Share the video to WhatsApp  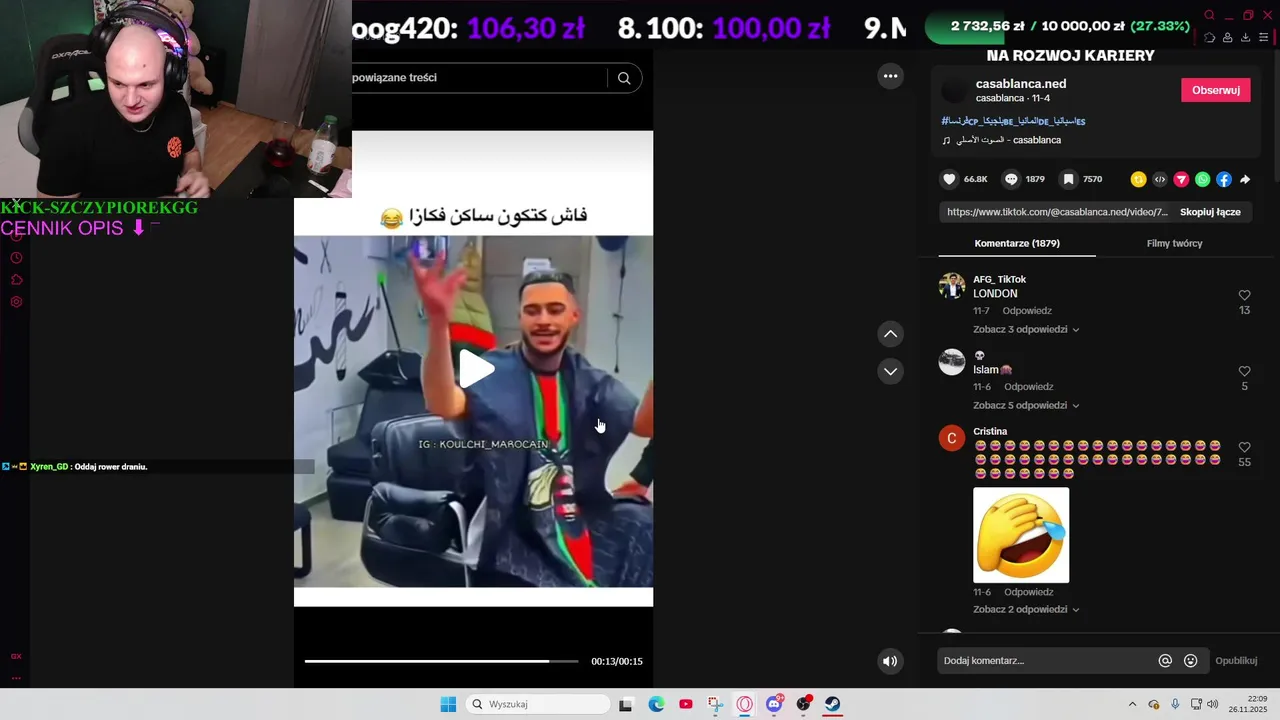point(1202,179)
